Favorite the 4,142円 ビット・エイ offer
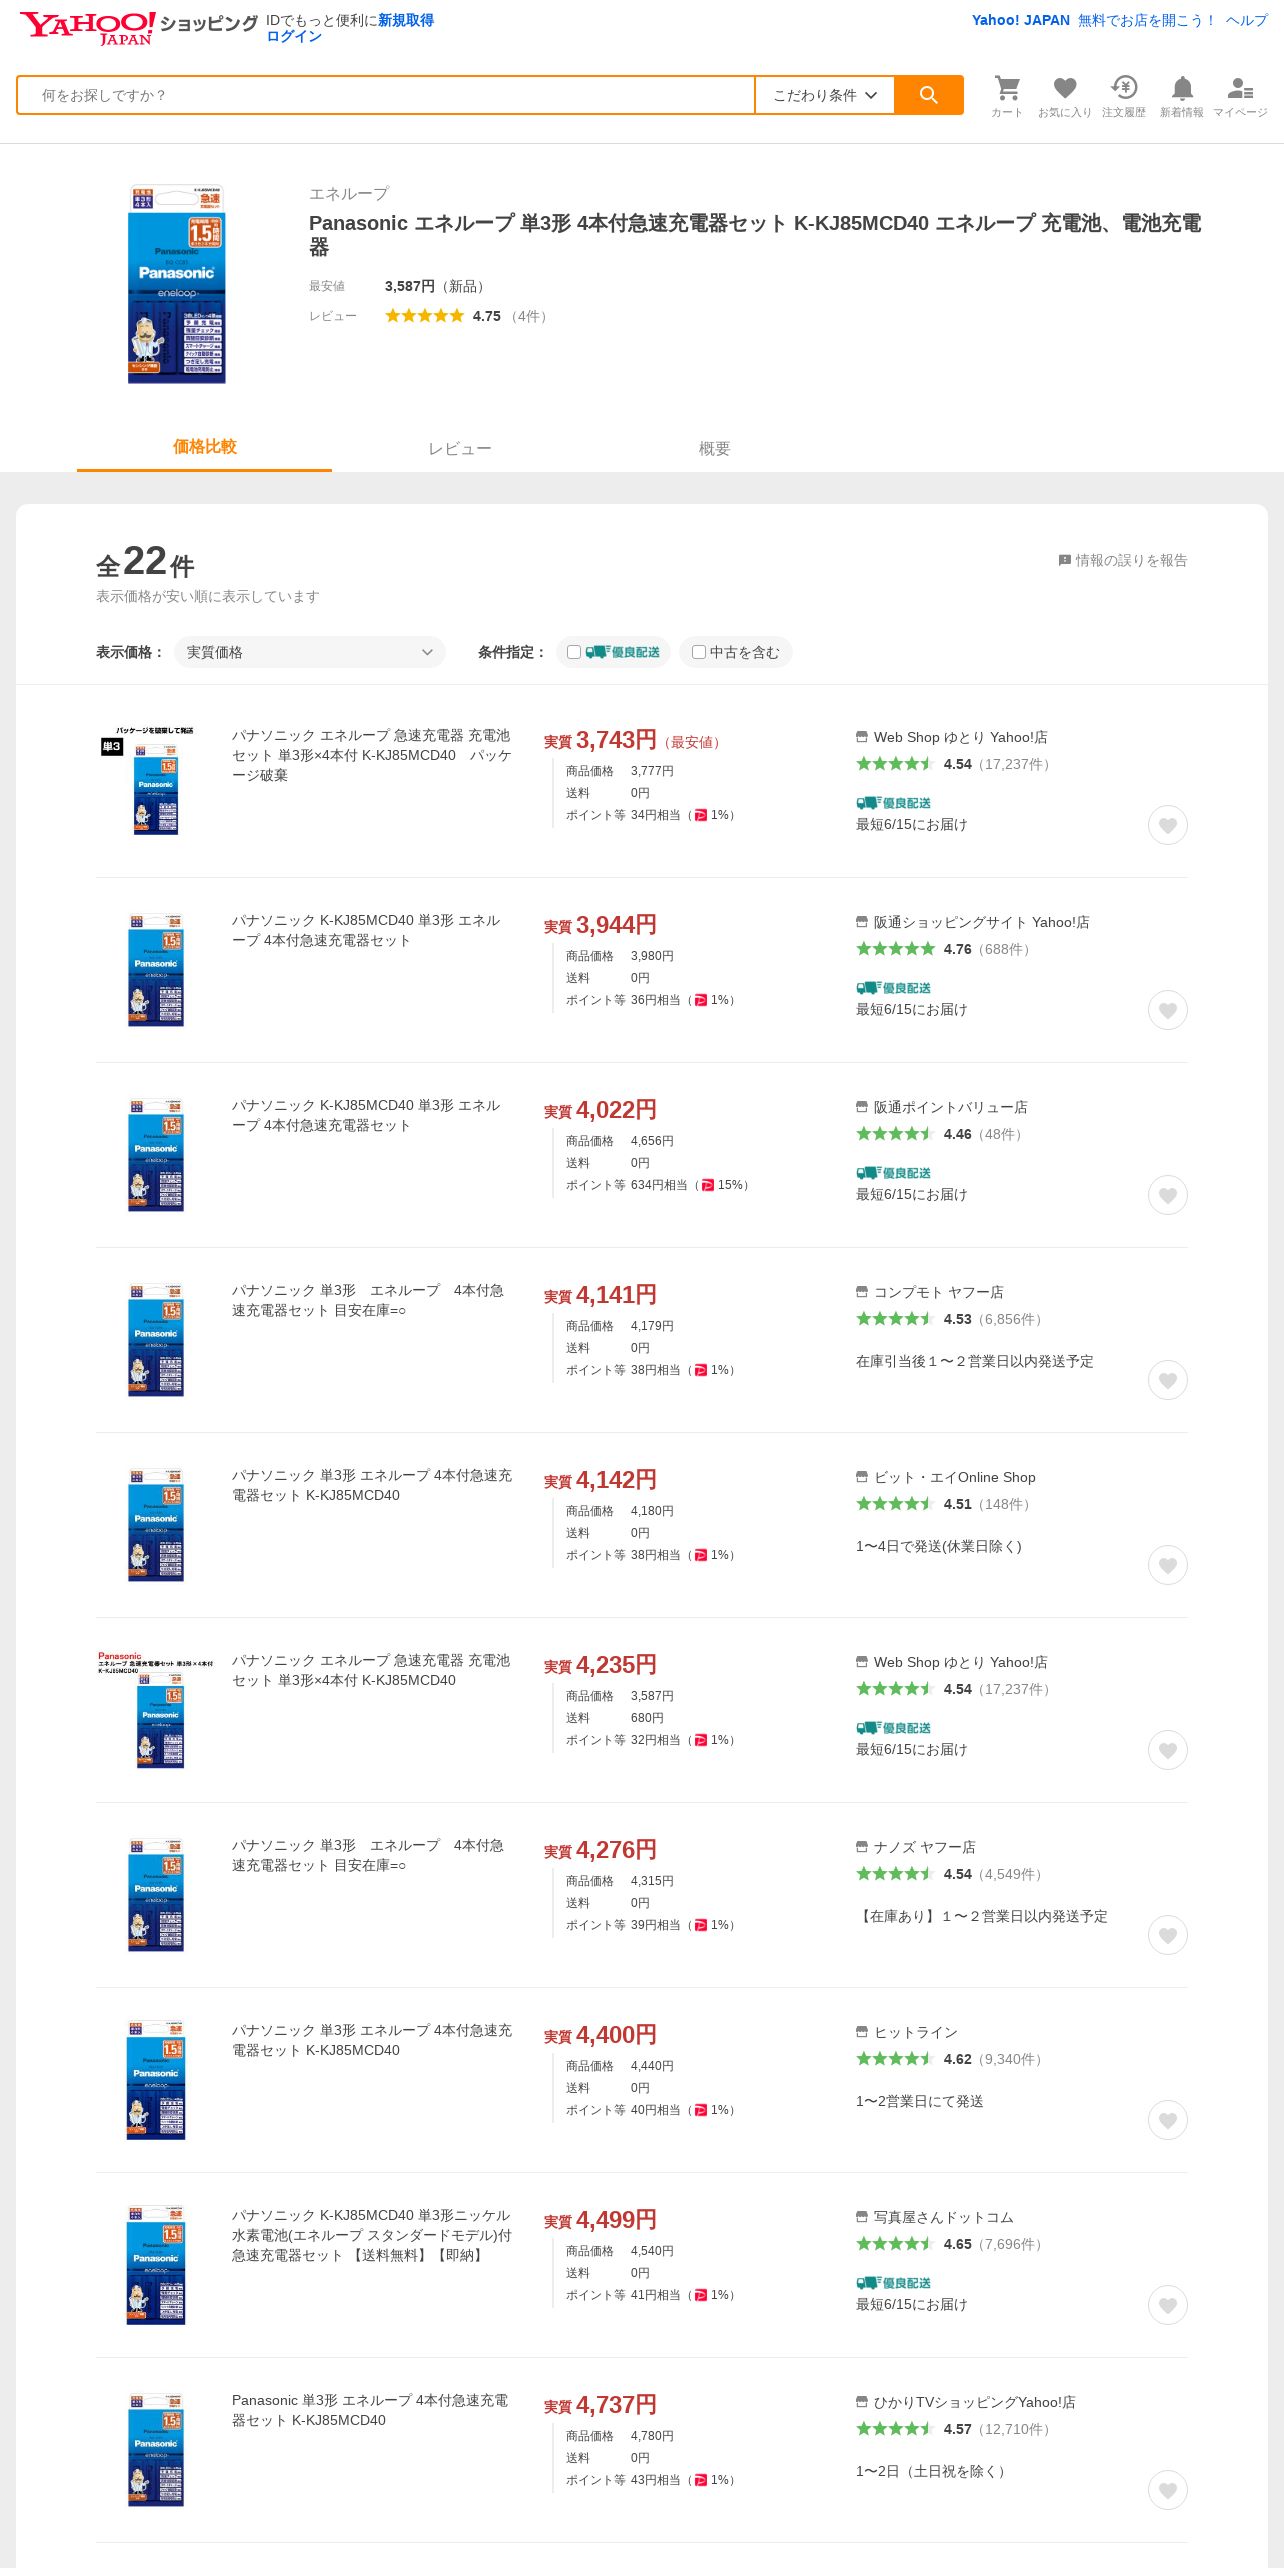 (x=1167, y=1565)
